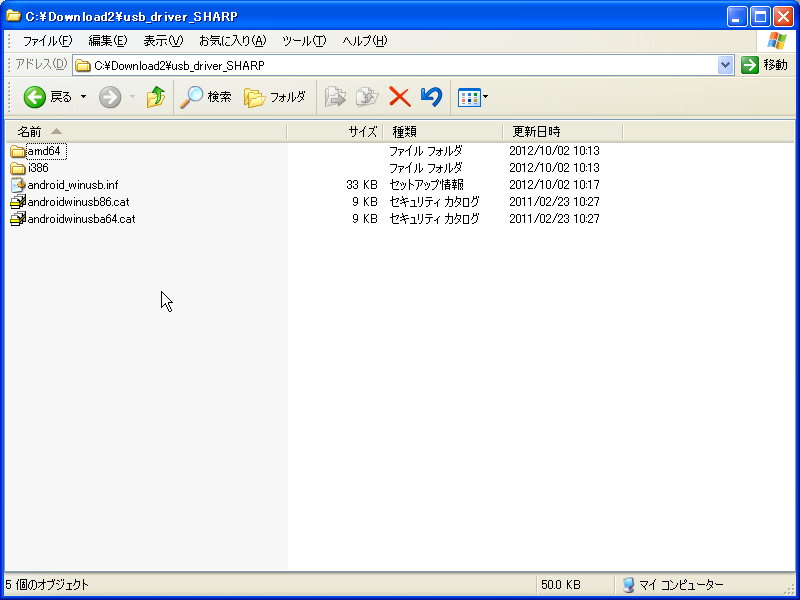Viewport: 800px width, 600px height.
Task: Select the android_winusb.inf file icon
Action: pyautogui.click(x=18, y=185)
